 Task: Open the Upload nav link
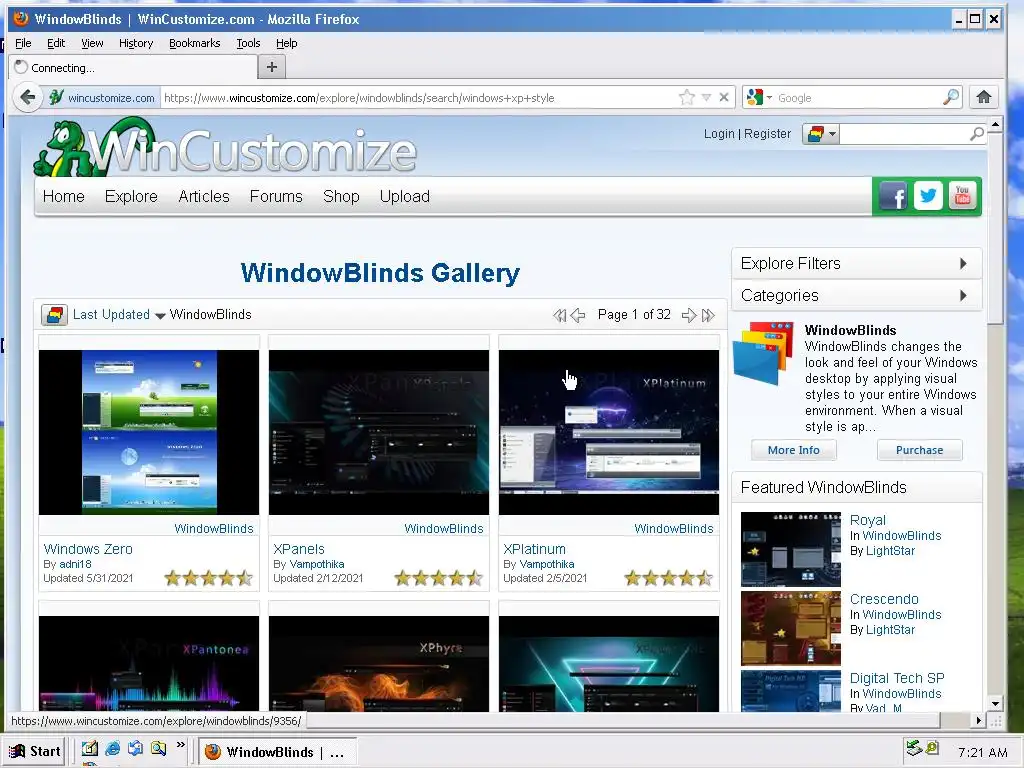(404, 197)
